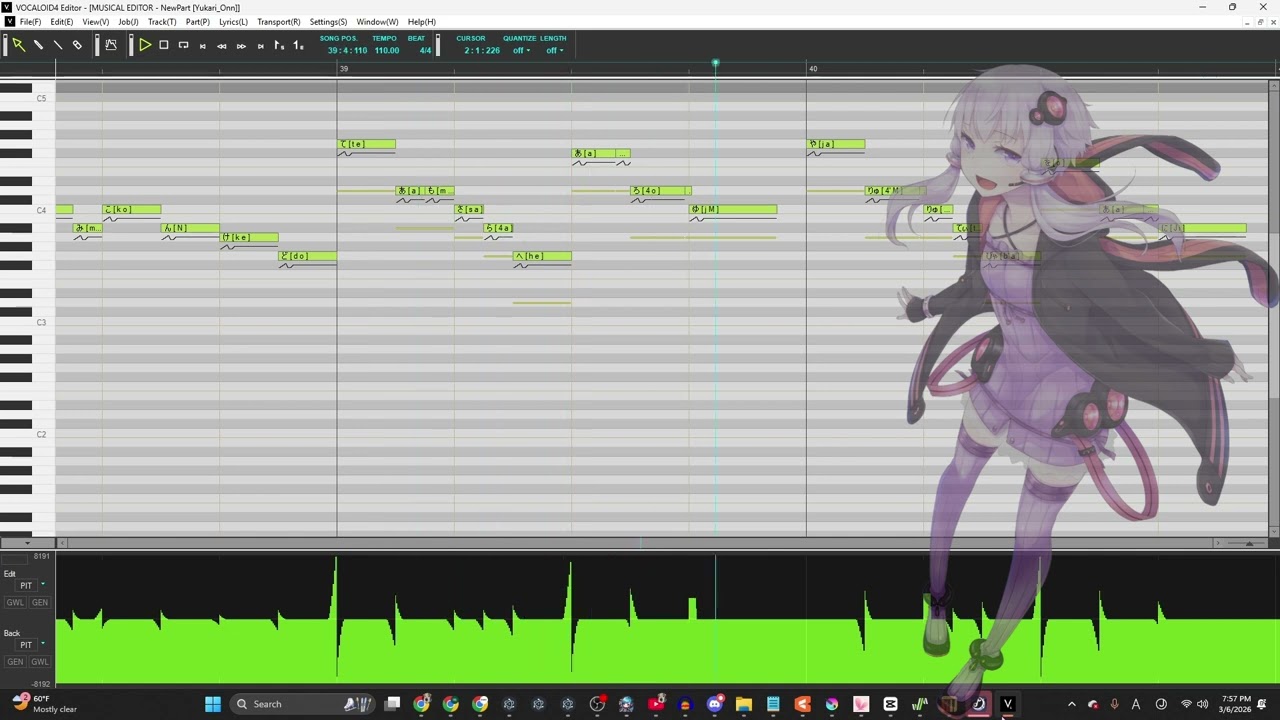Image resolution: width=1280 pixels, height=720 pixels.
Task: Click the taskbar Search box
Action: tap(304, 704)
